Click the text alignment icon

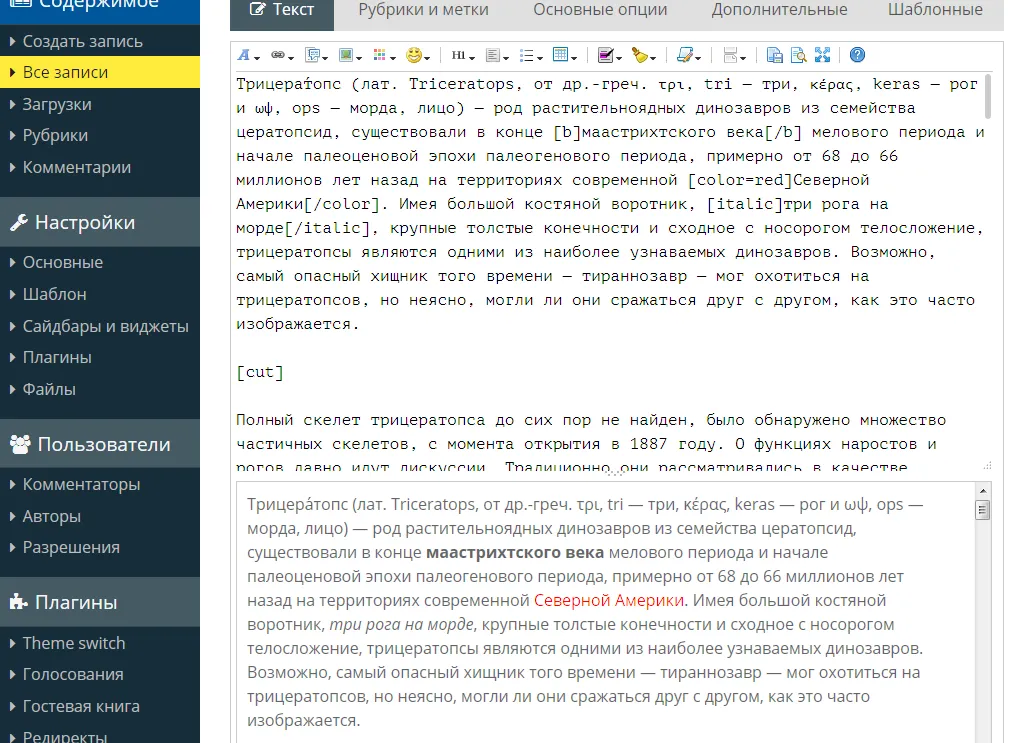coord(496,56)
